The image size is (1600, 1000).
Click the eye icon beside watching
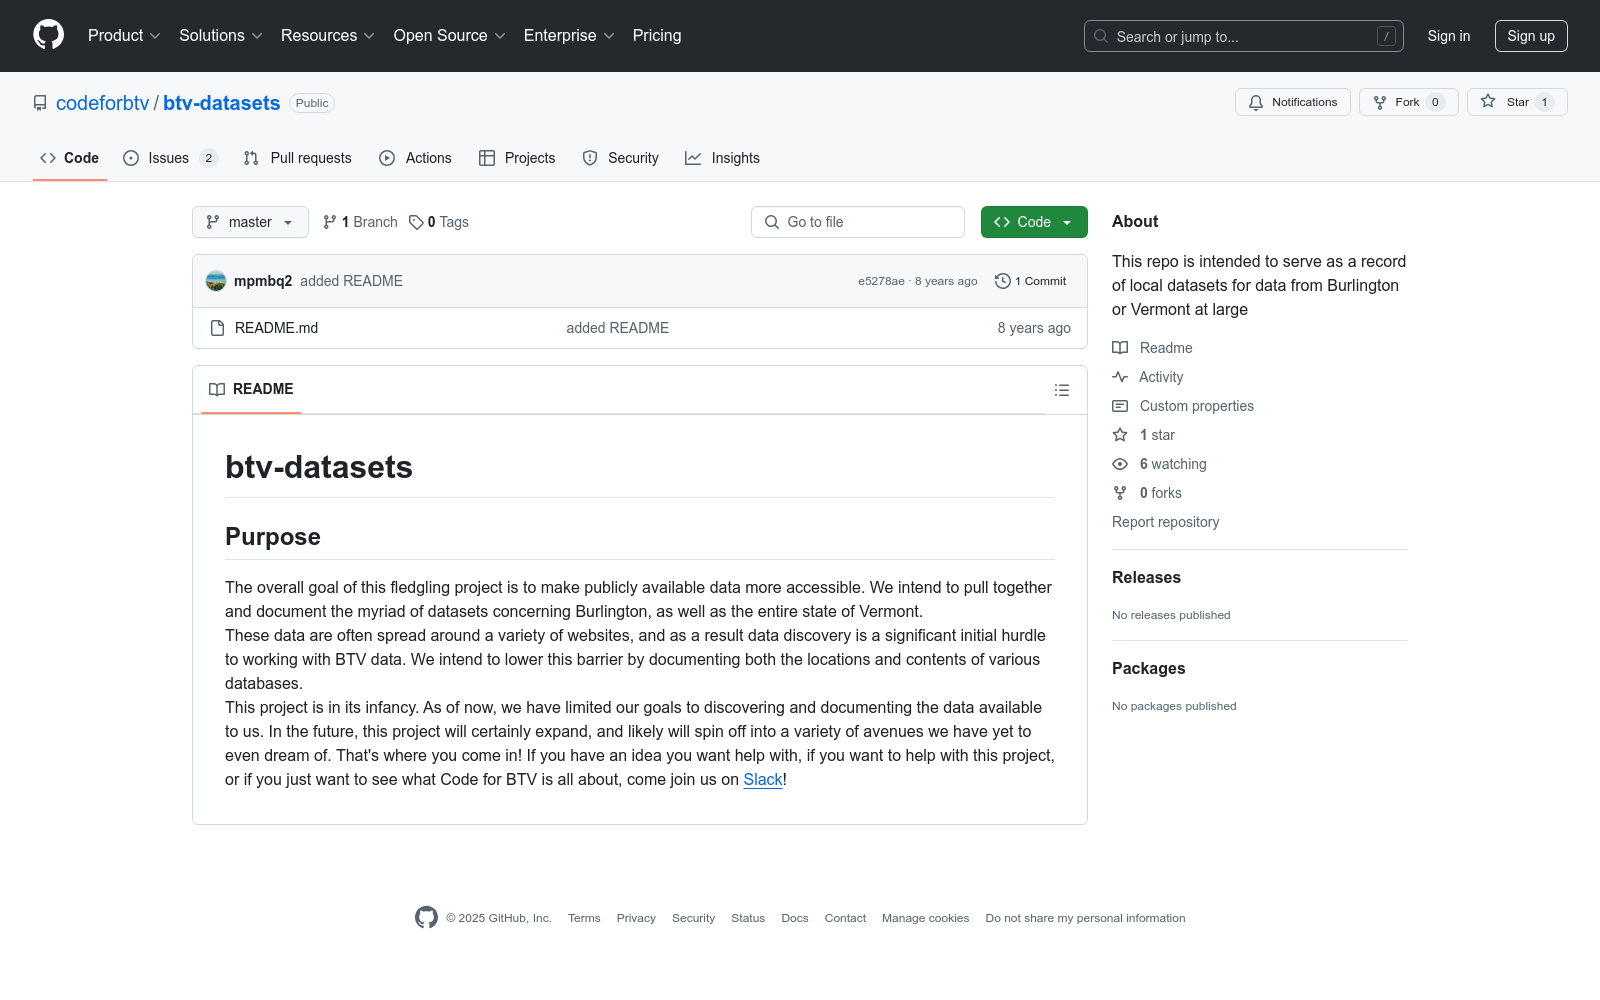[x=1120, y=464]
